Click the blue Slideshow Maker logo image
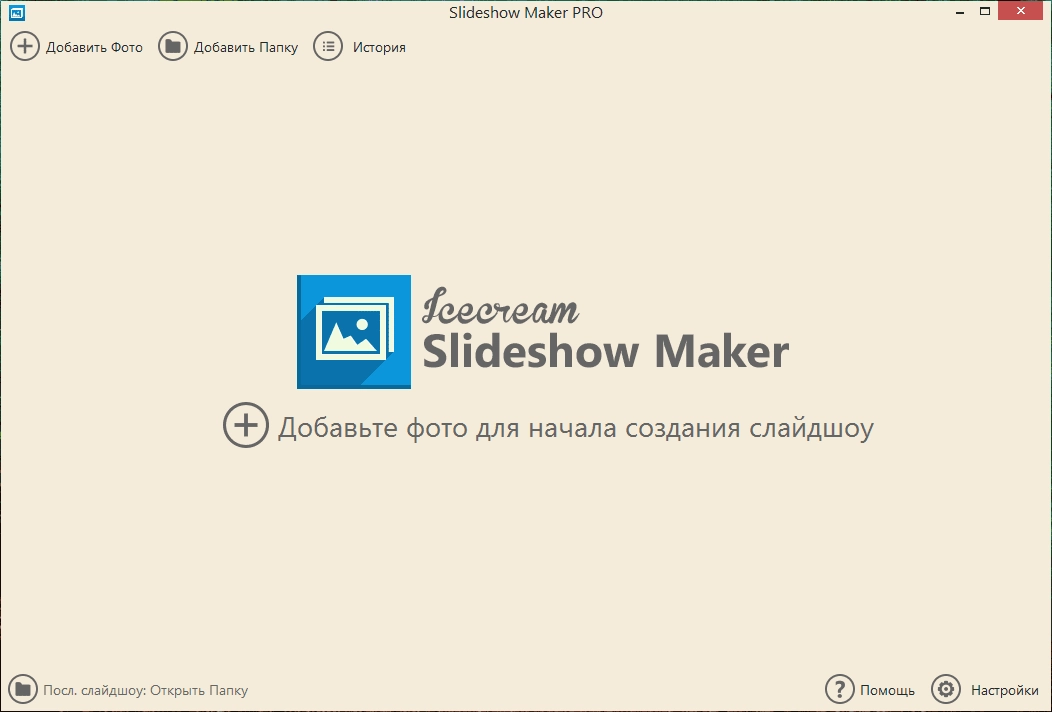The height and width of the screenshot is (712, 1052). coord(354,332)
